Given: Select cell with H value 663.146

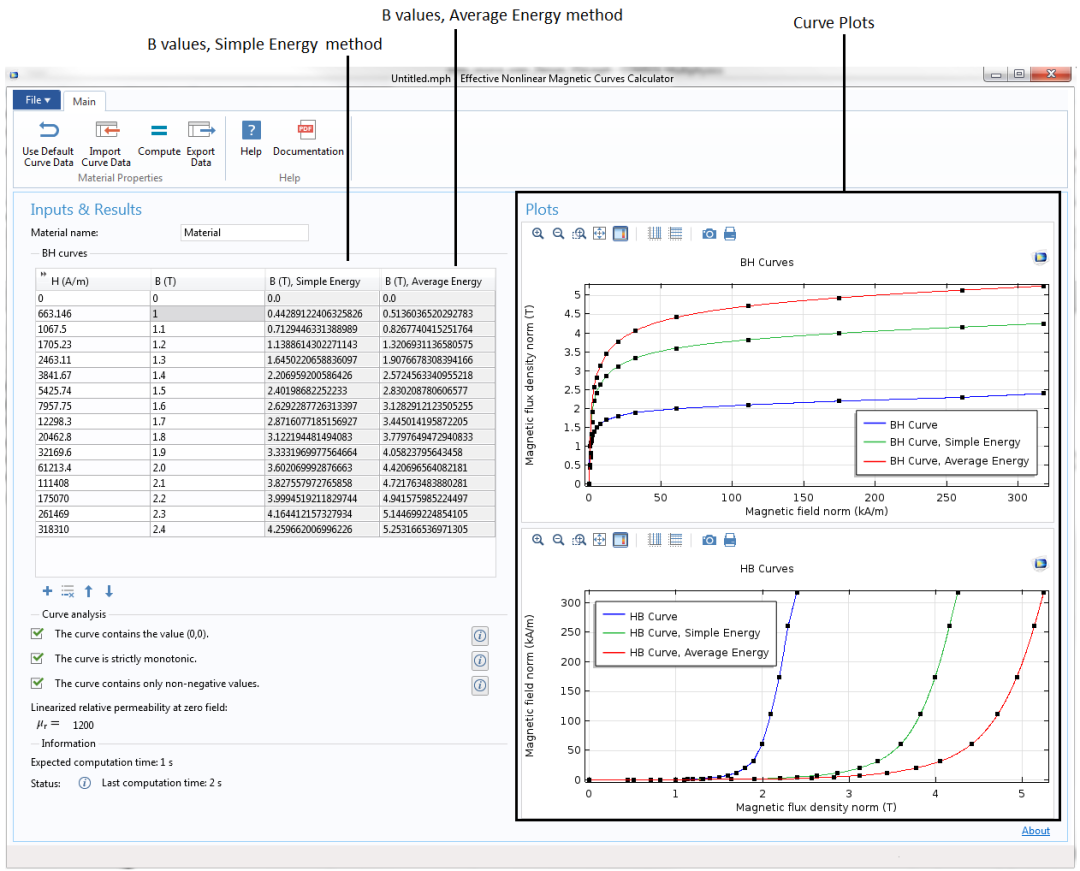Looking at the screenshot, I should (x=93, y=314).
